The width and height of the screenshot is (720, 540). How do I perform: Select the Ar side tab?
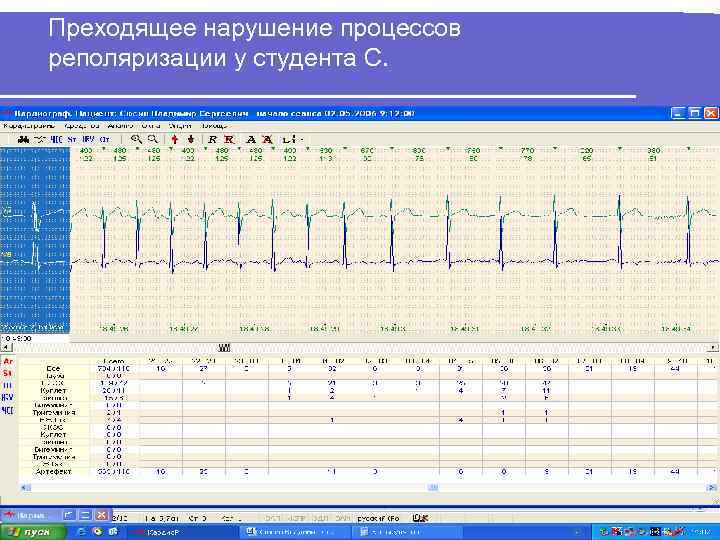pos(8,361)
